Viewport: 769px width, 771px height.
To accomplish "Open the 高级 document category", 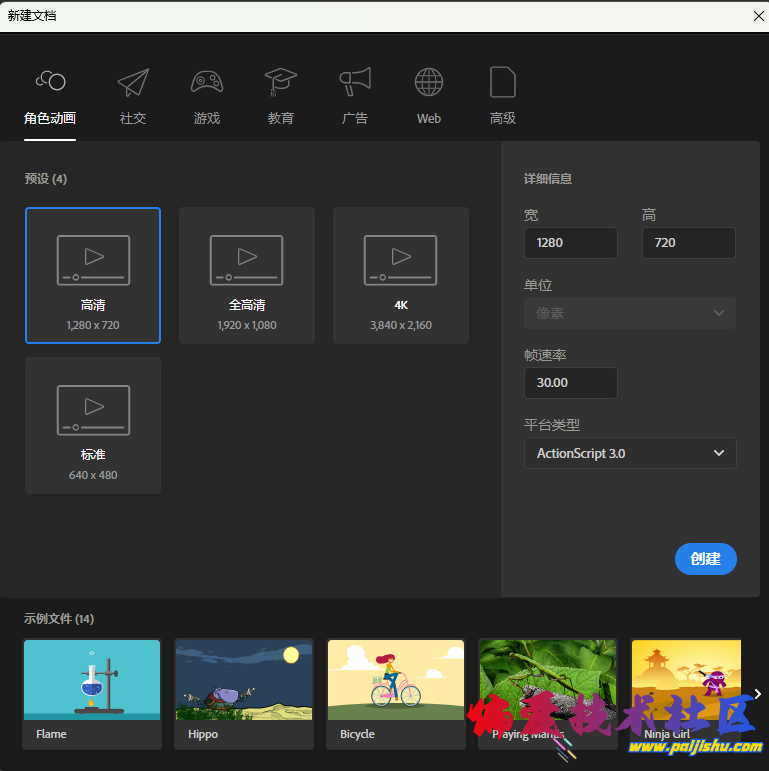I will (503, 82).
